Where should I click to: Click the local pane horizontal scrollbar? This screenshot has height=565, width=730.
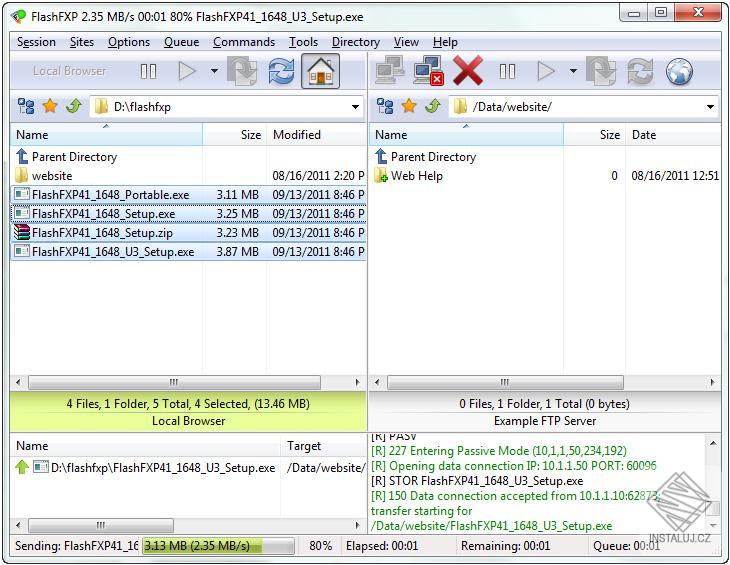click(174, 383)
